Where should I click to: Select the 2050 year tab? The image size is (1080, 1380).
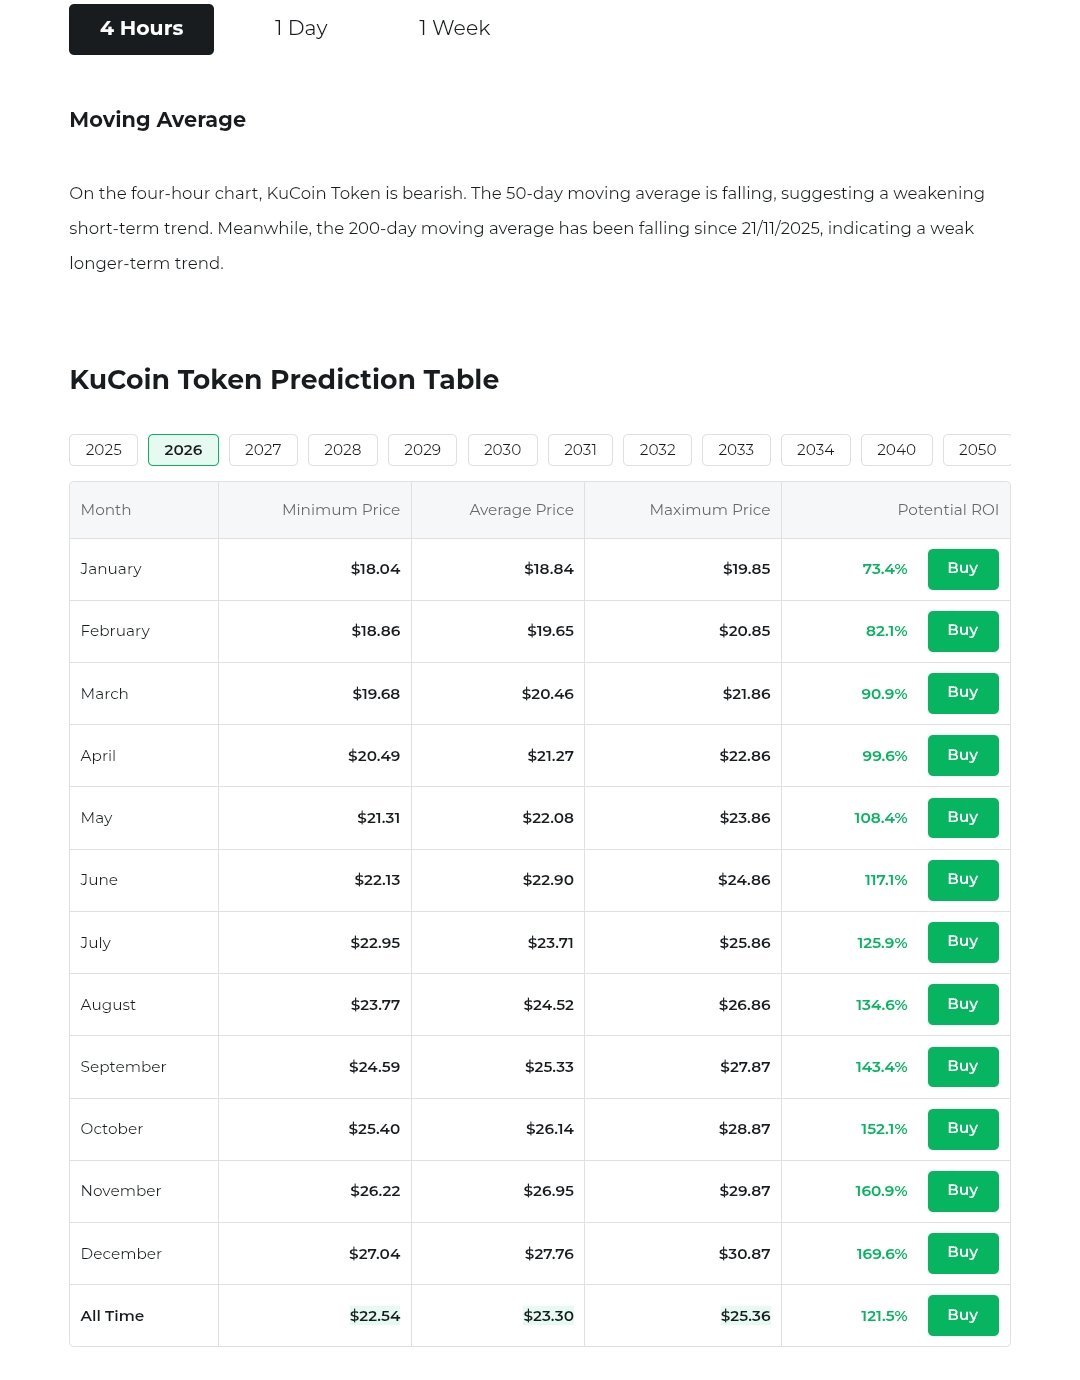(x=976, y=450)
